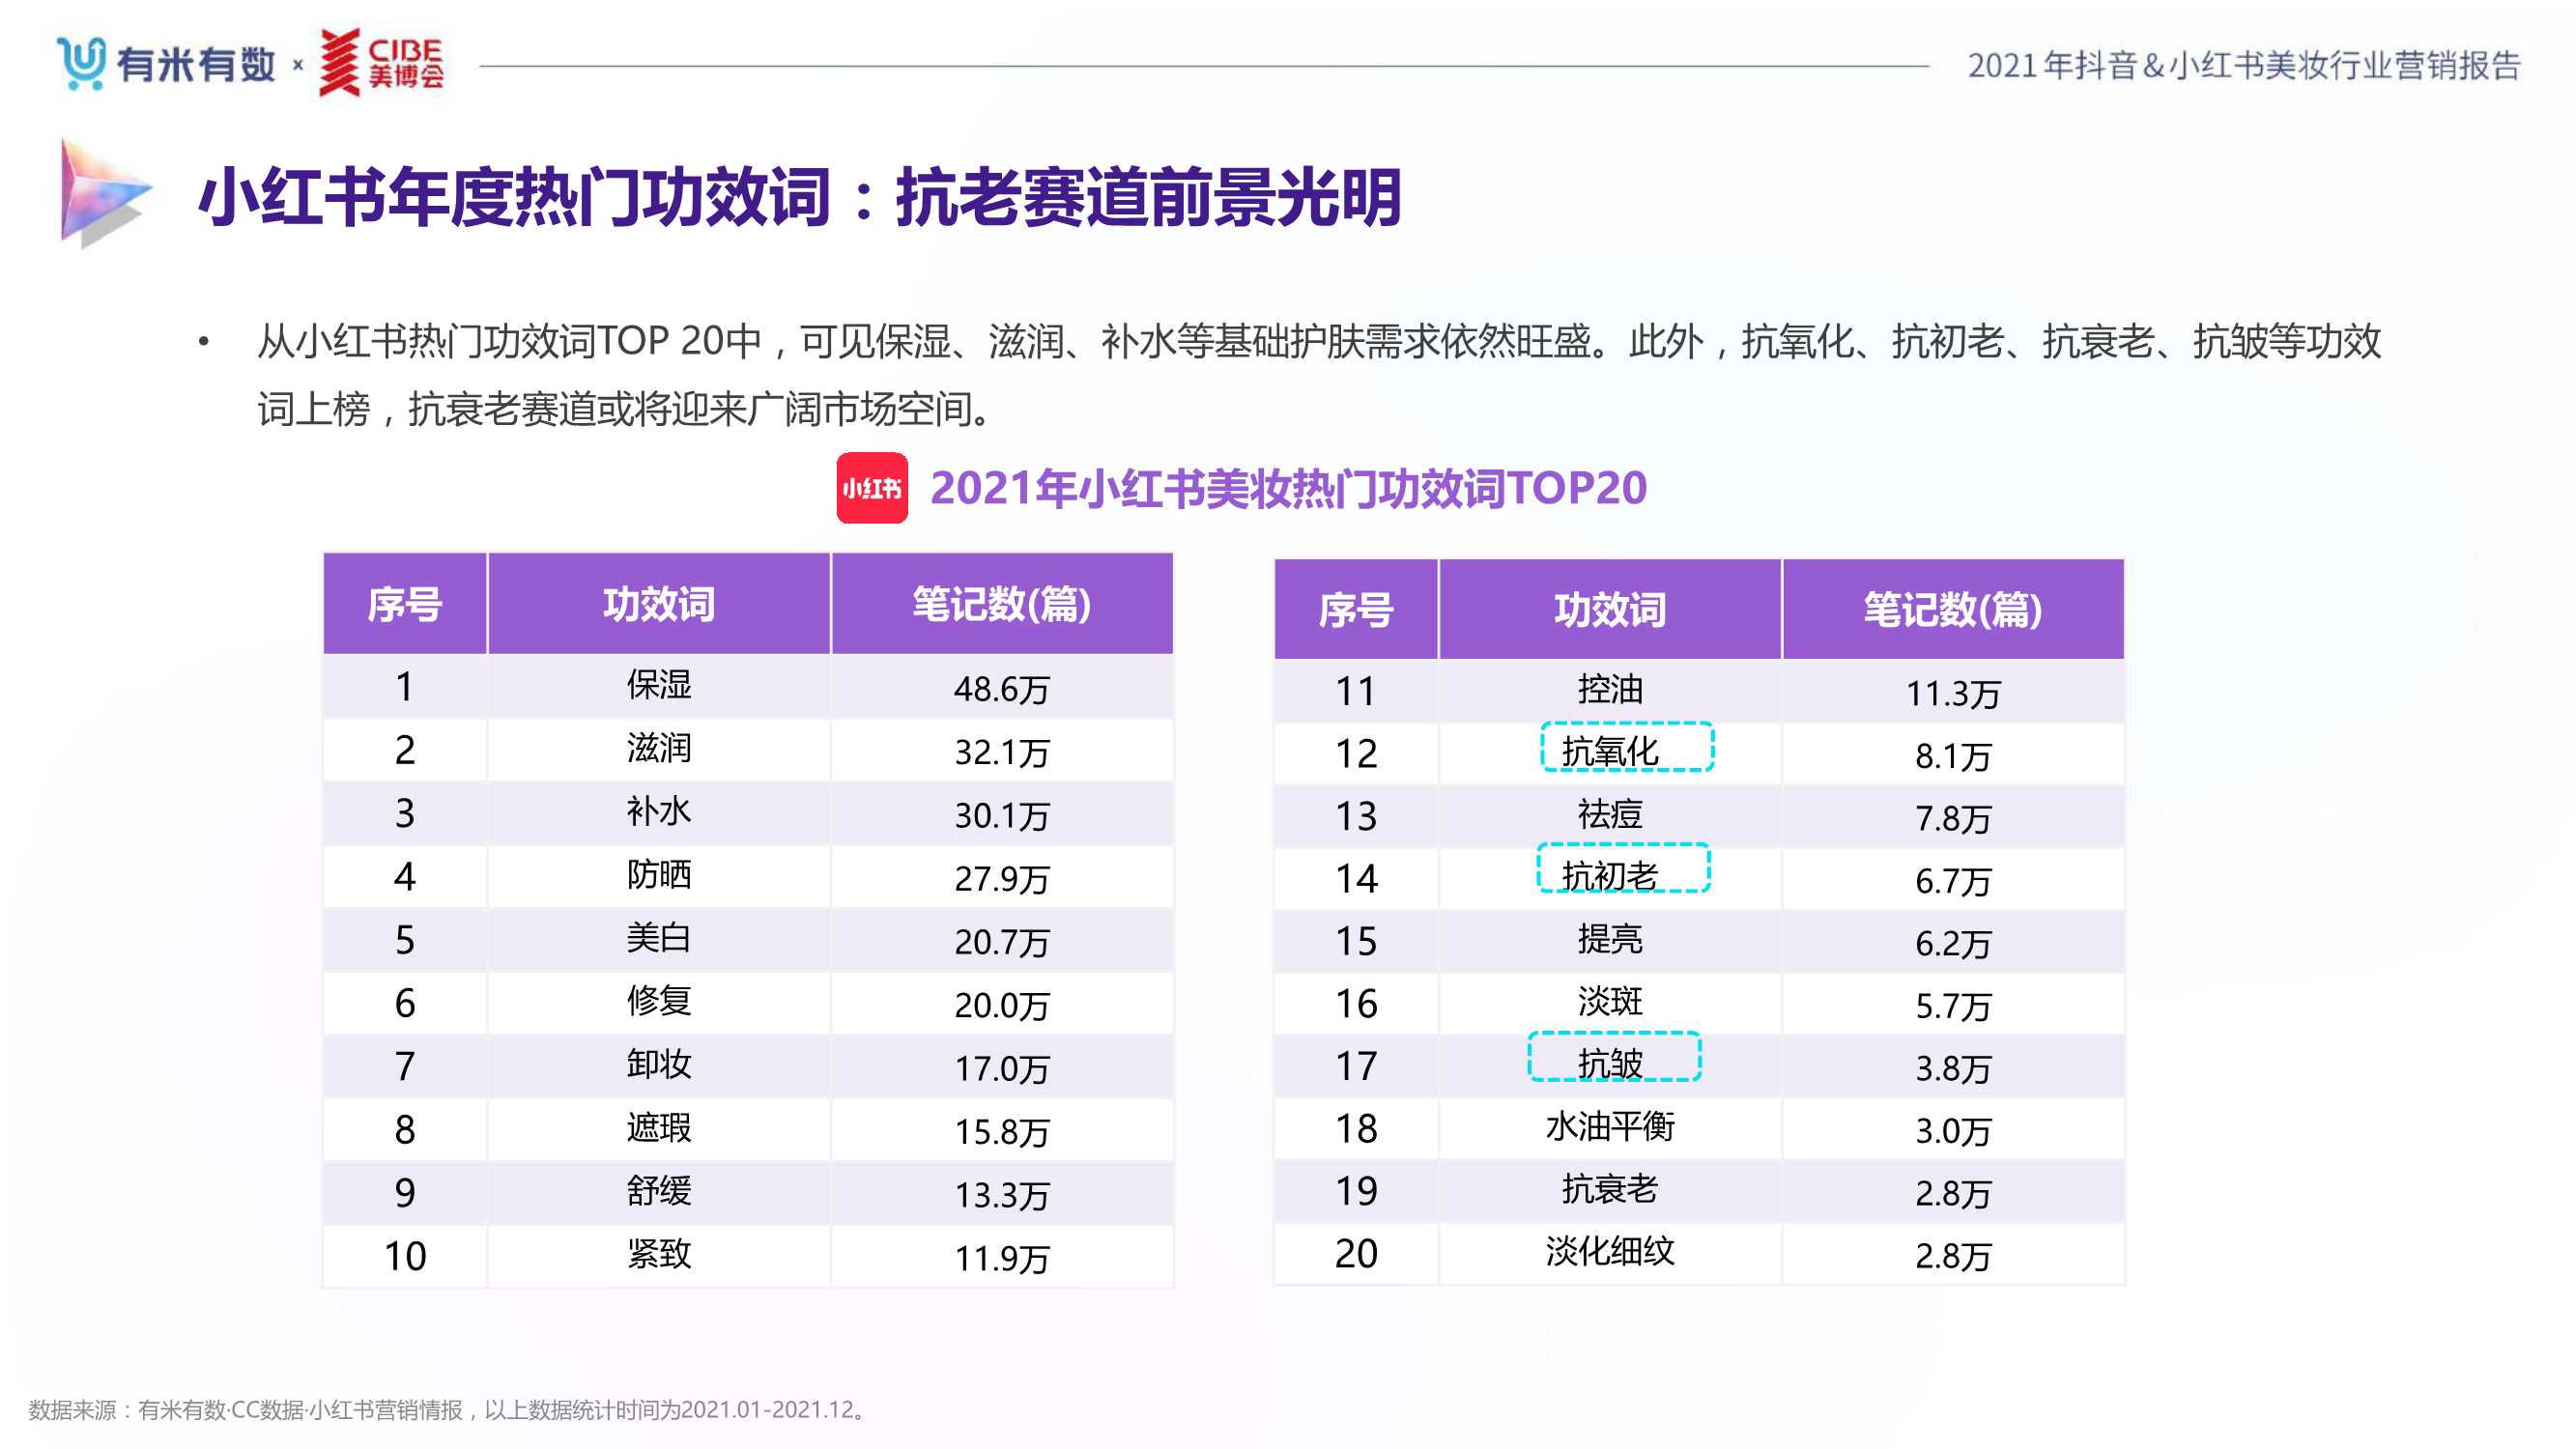
Task: Click the right table 功效词 header
Action: pyautogui.click(x=1610, y=609)
